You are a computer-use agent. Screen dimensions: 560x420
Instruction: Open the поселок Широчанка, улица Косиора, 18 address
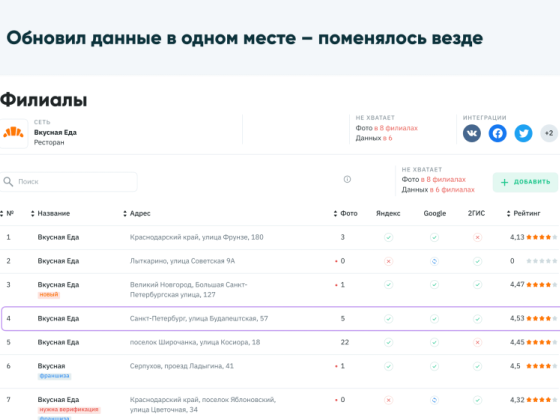[x=195, y=342]
